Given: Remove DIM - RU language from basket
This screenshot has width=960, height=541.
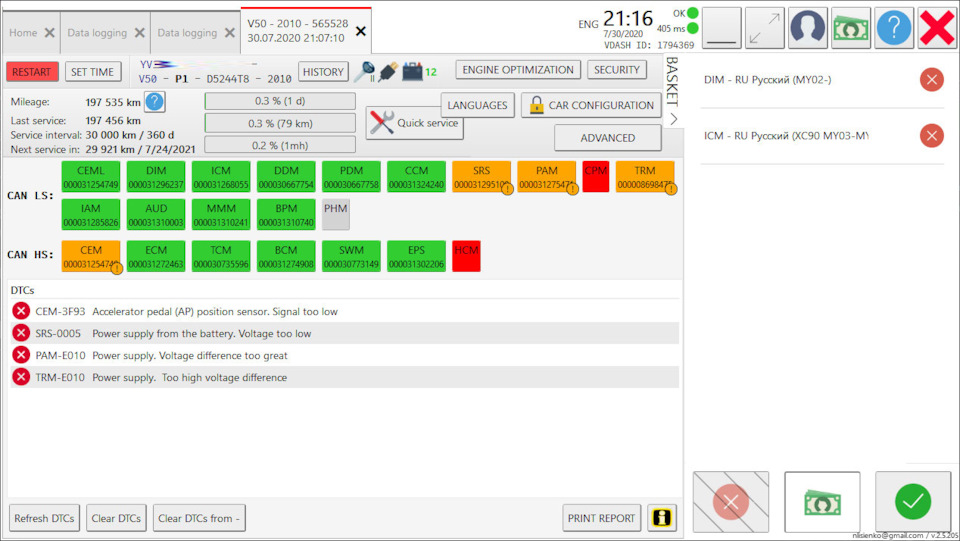Looking at the screenshot, I should pyautogui.click(x=931, y=80).
